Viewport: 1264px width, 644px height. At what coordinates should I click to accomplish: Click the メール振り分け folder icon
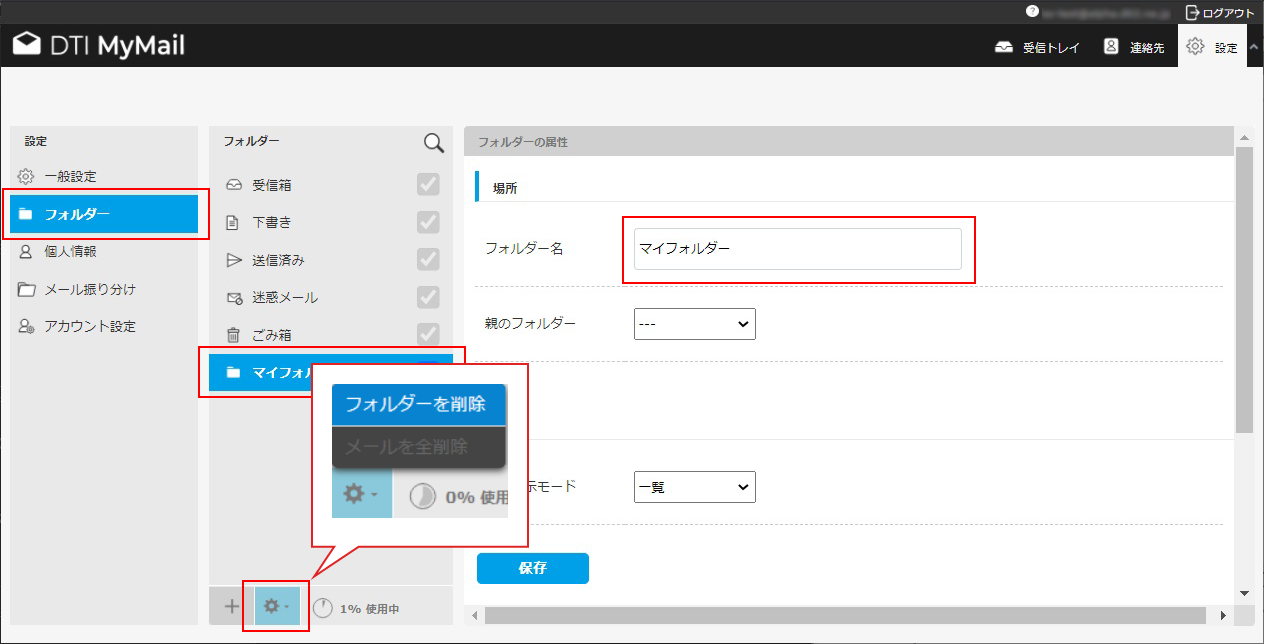coord(27,289)
